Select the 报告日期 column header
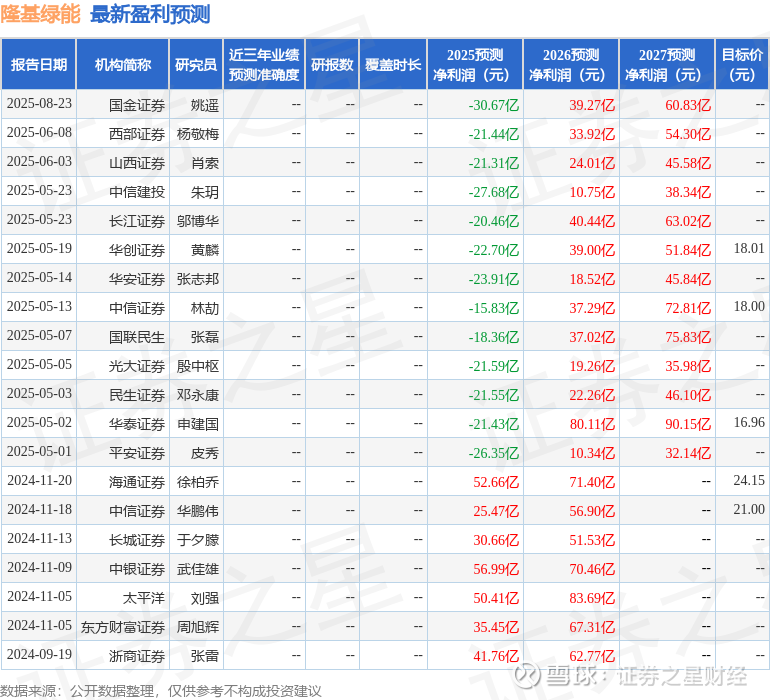 (39, 64)
